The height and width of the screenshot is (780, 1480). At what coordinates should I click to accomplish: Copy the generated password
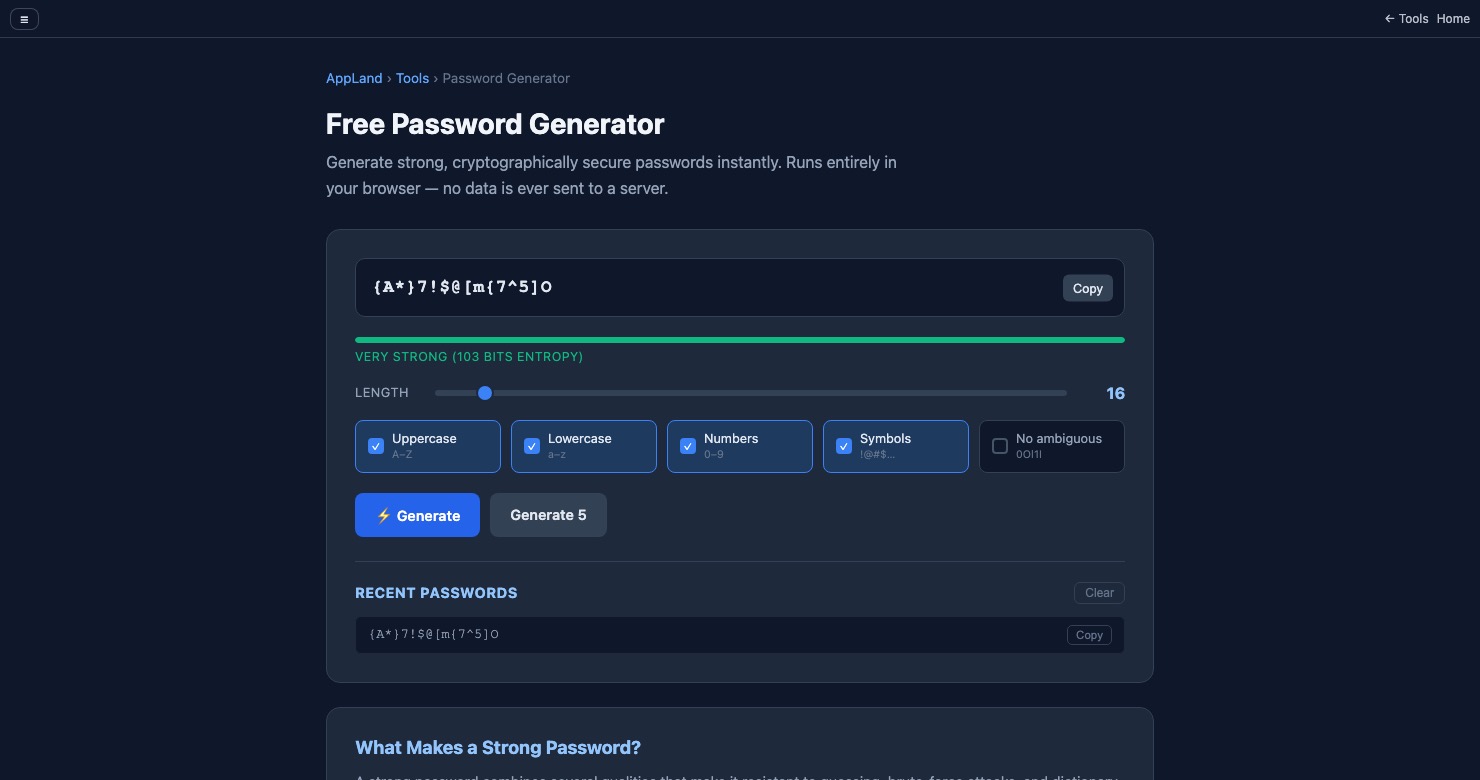tap(1087, 288)
